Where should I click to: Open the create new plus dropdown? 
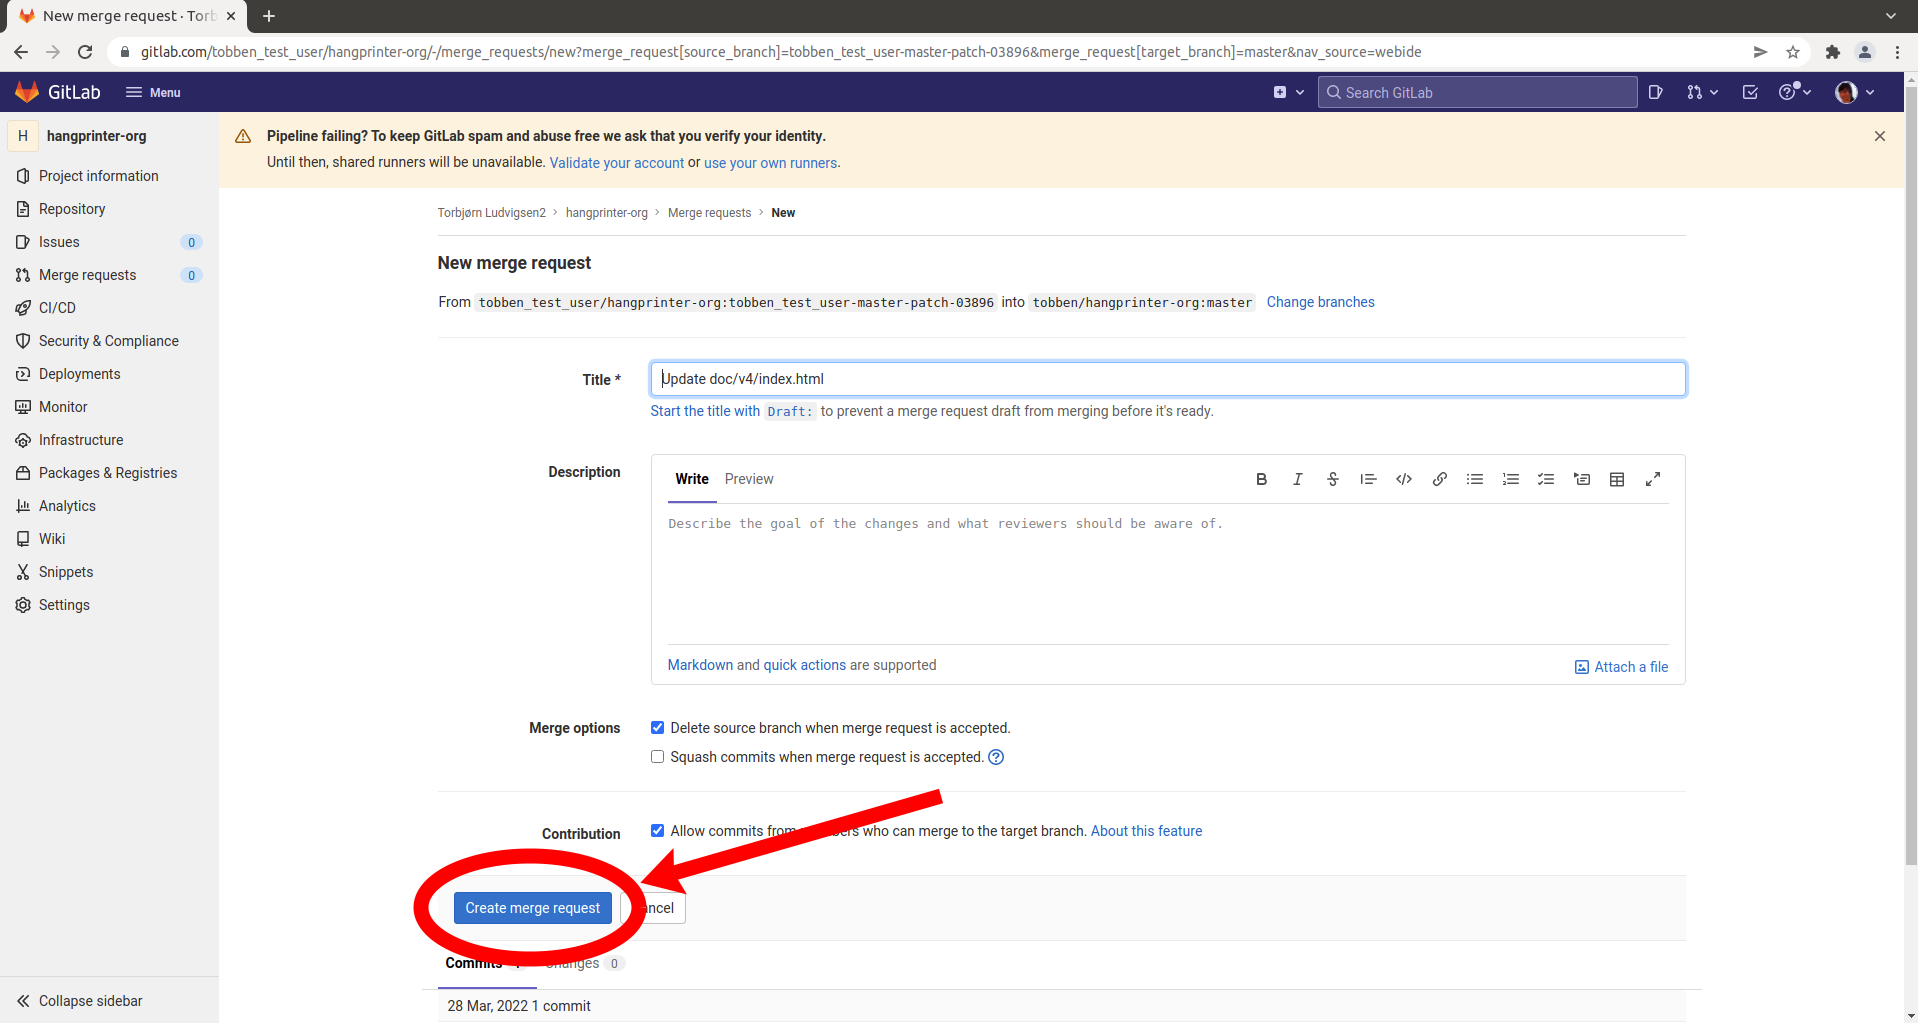[1288, 92]
